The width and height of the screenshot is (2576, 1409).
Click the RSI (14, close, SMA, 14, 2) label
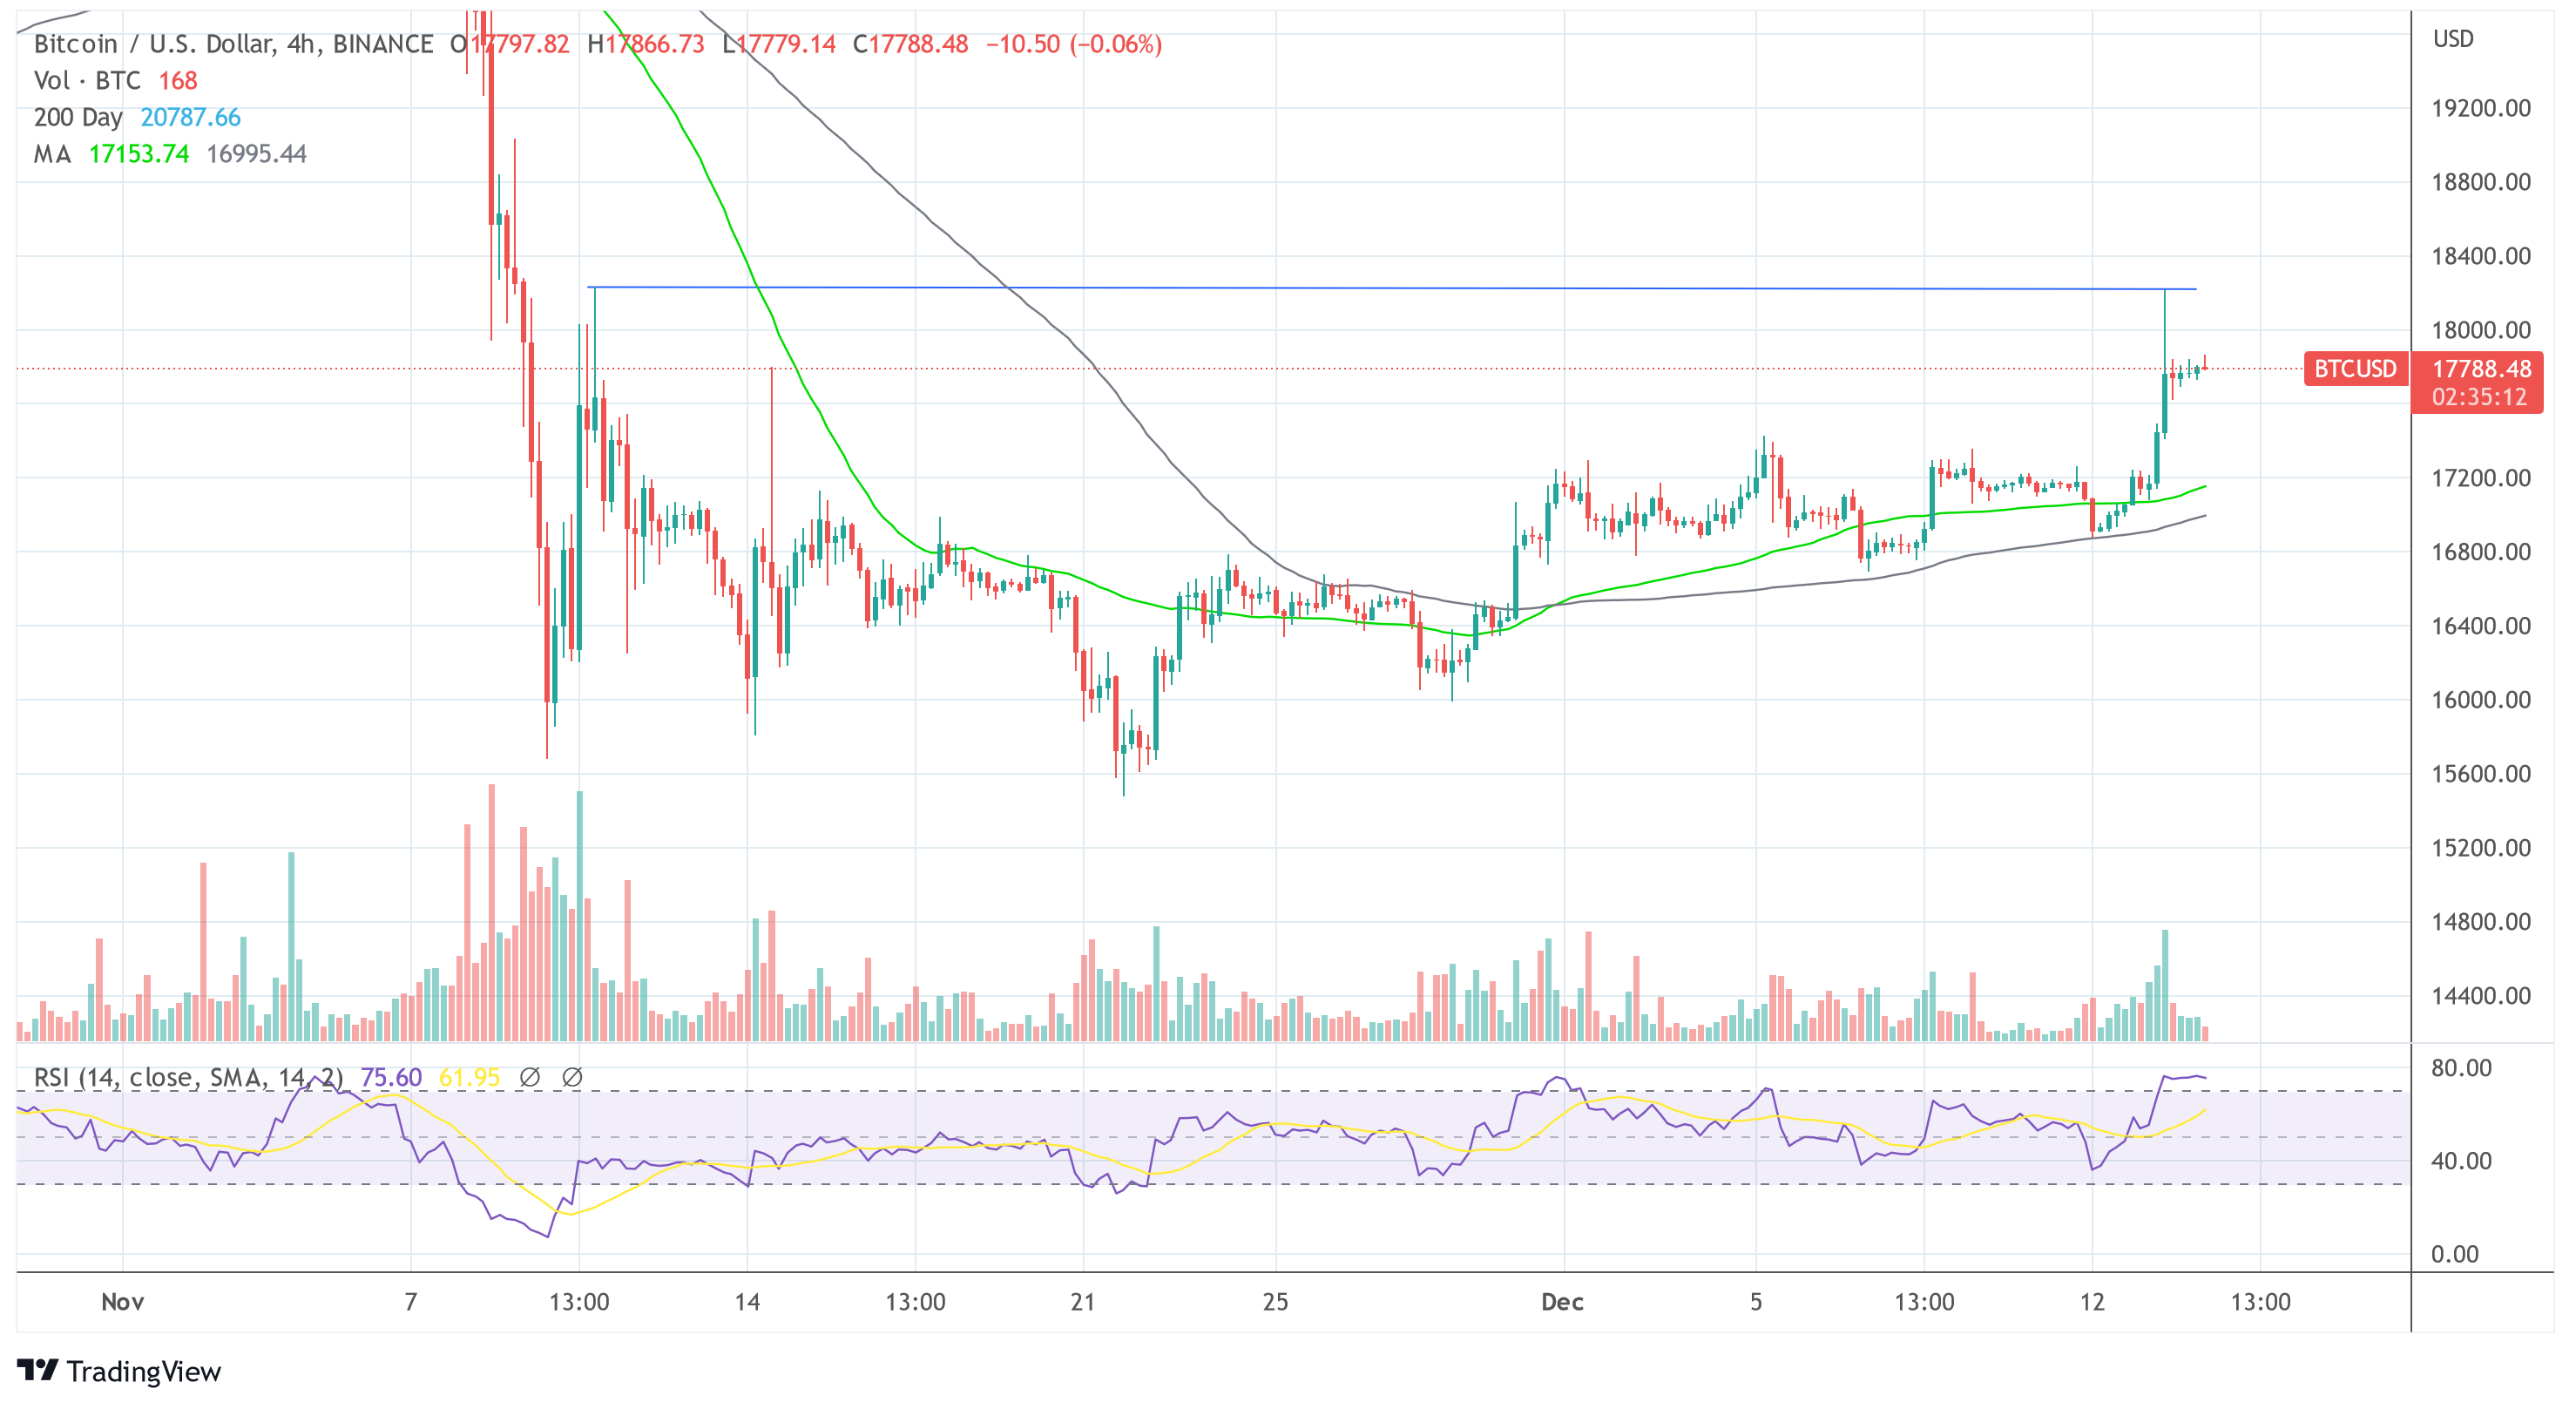point(188,1077)
